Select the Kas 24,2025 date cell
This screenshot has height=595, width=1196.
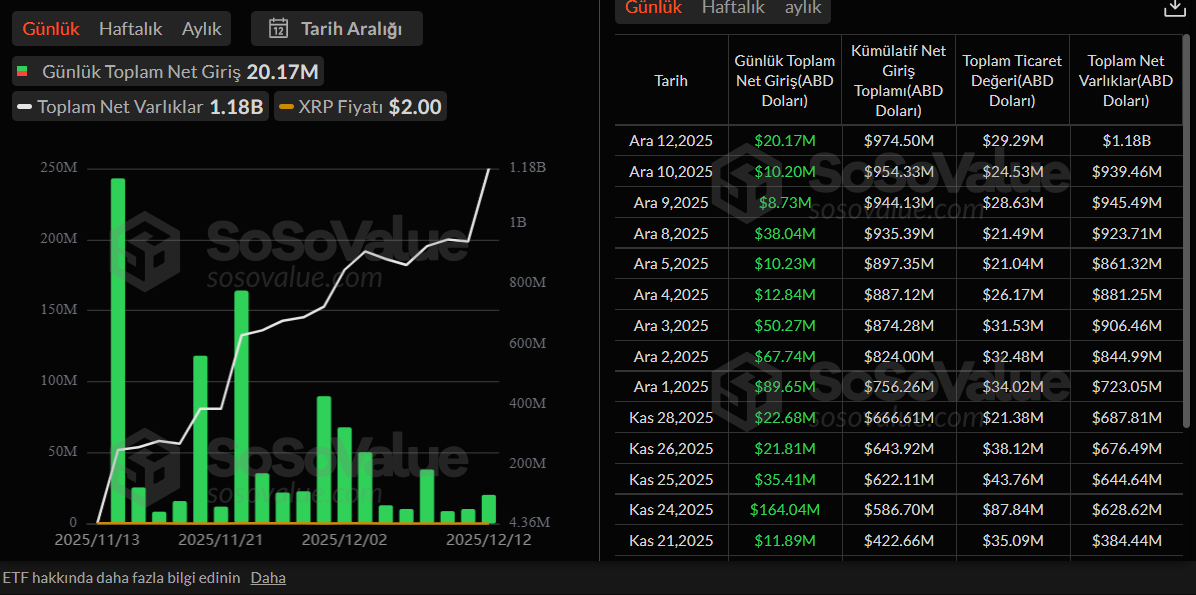[671, 510]
